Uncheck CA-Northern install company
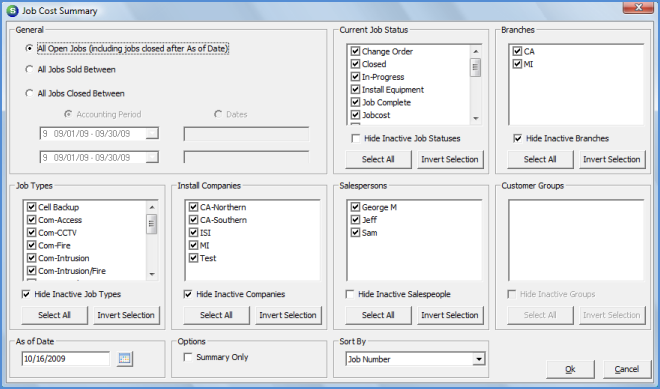This screenshot has width=660, height=389. [194, 207]
